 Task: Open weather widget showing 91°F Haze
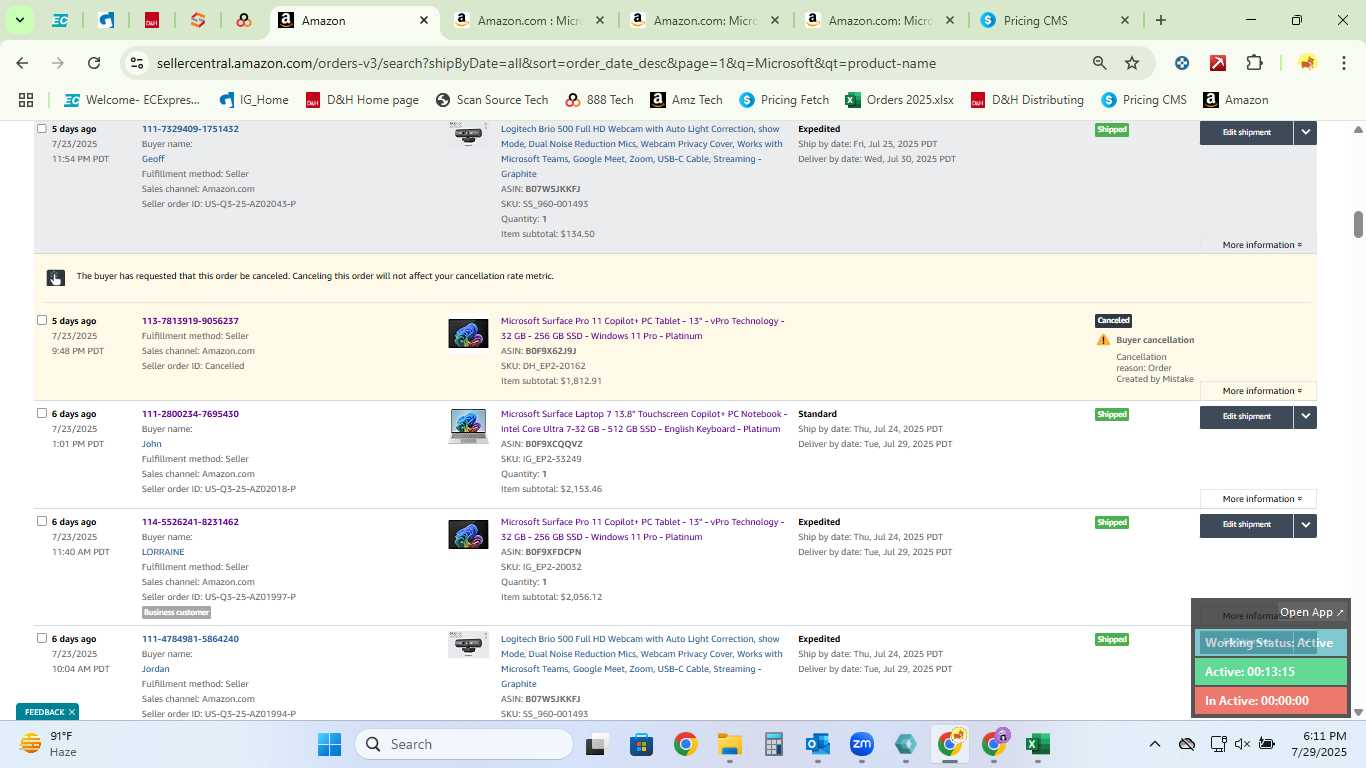[50, 744]
